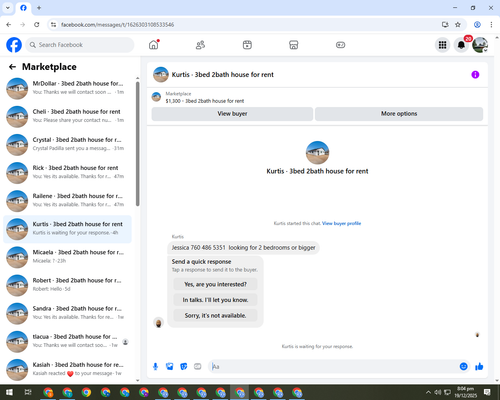Open the Micaela conversation
This screenshot has height=400, width=500.
[x=67, y=257]
